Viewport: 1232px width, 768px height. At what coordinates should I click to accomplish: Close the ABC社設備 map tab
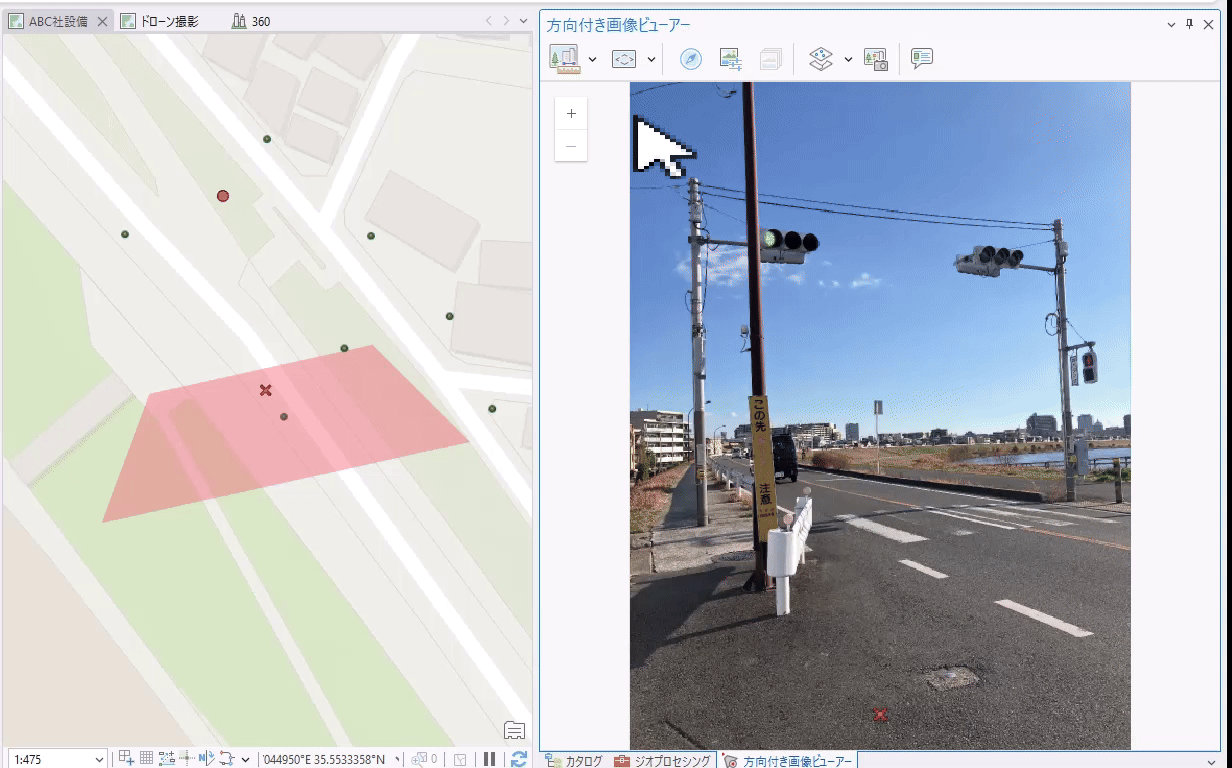pyautogui.click(x=102, y=21)
